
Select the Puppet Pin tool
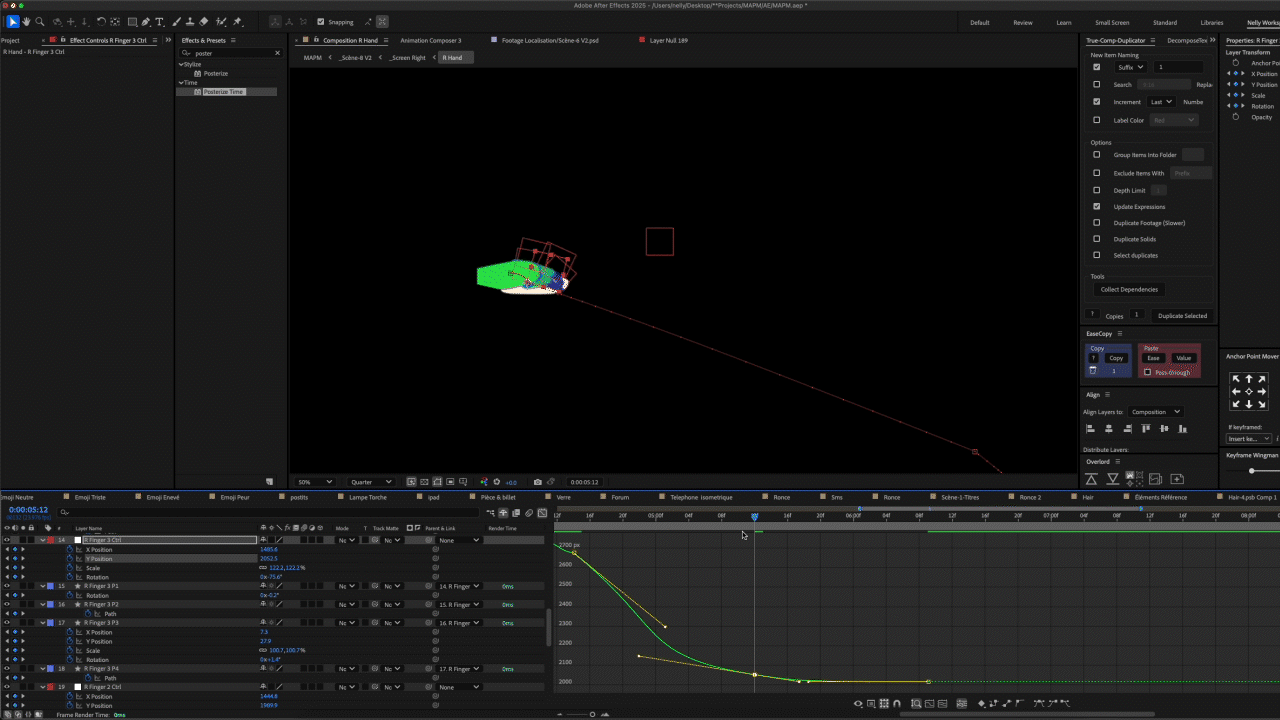pos(238,21)
